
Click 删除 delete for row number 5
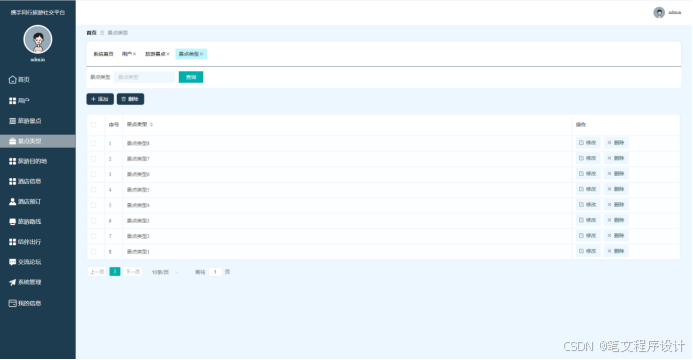(616, 205)
